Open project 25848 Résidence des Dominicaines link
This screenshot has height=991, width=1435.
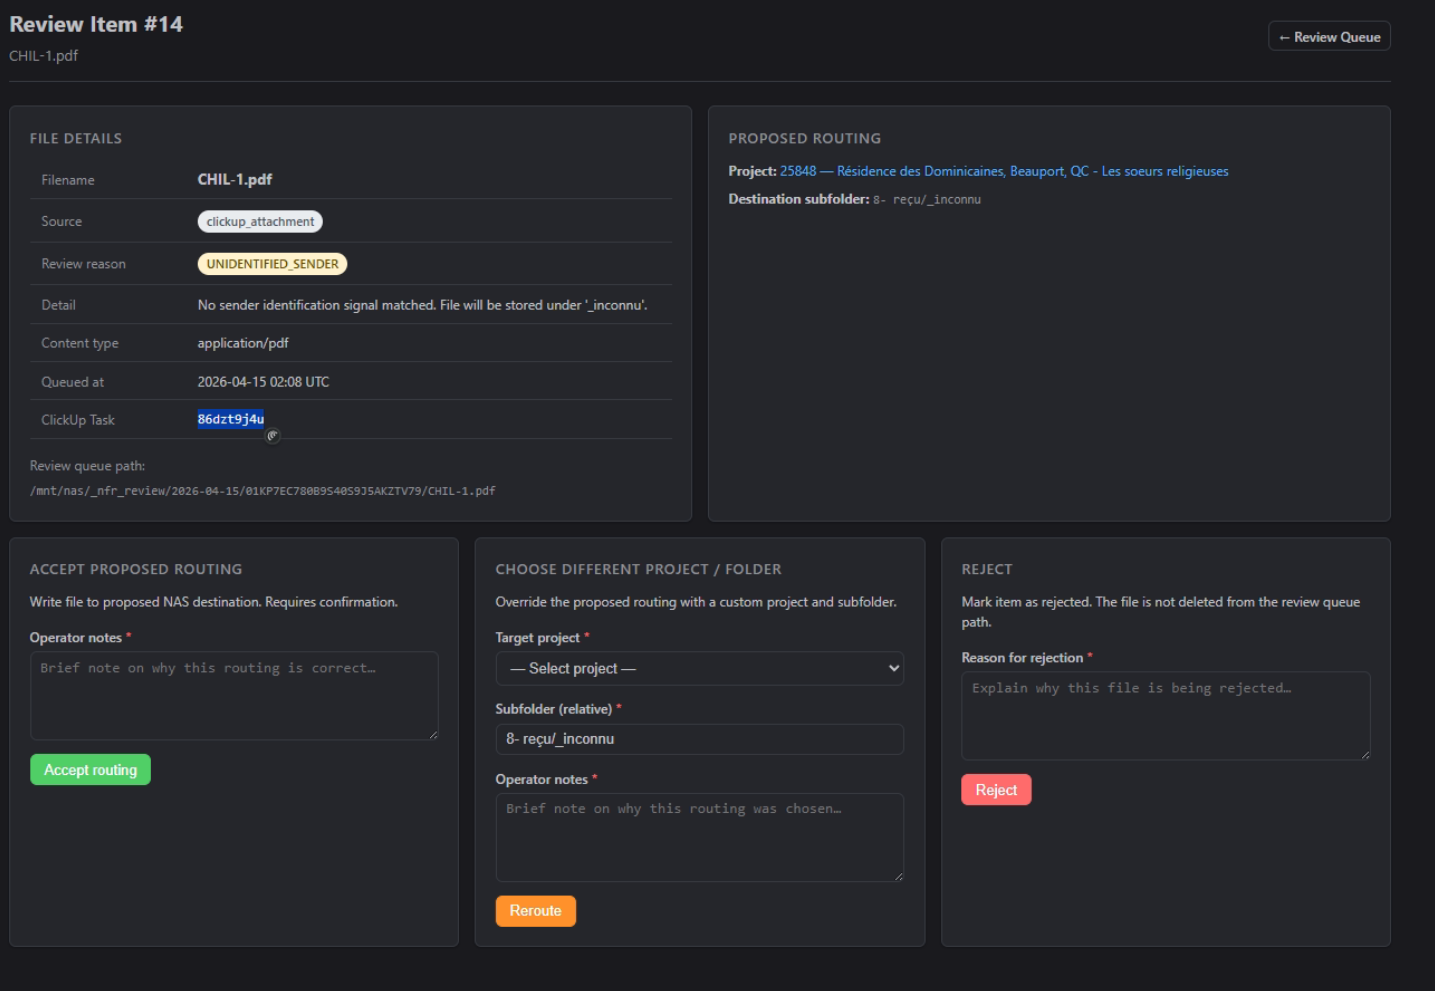(x=1003, y=172)
